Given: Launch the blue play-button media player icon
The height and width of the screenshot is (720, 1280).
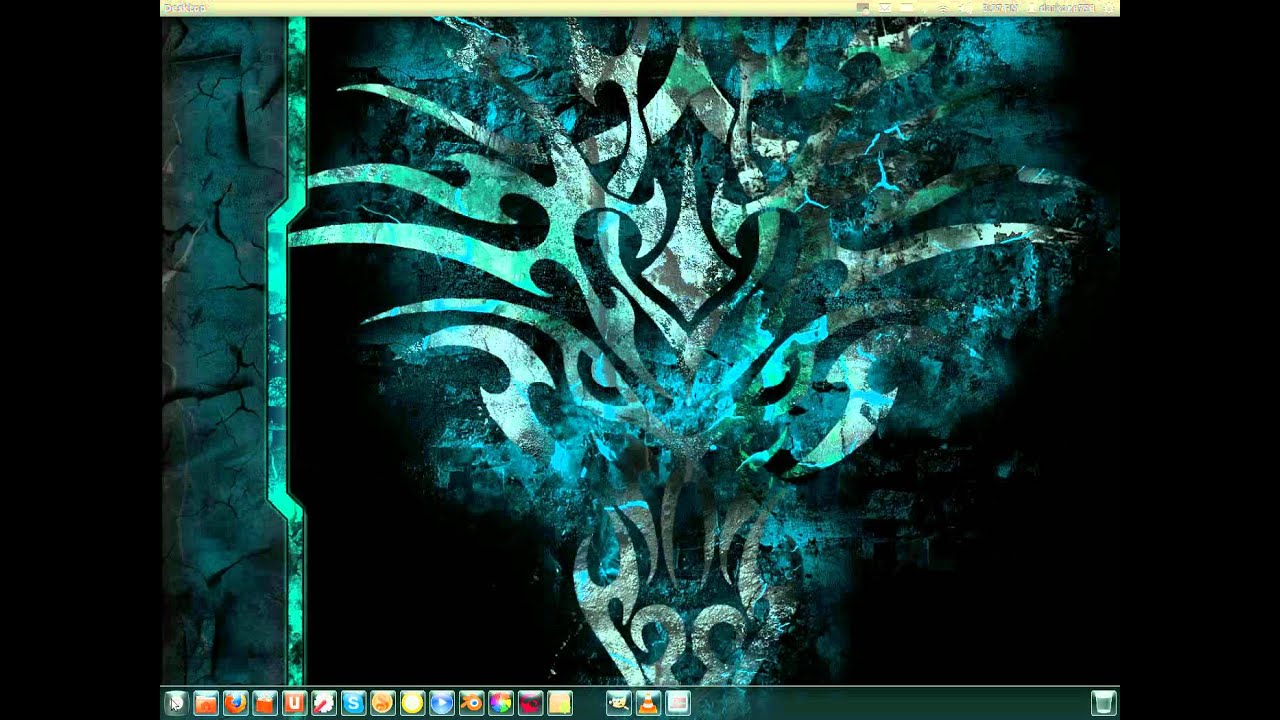Looking at the screenshot, I should [x=441, y=703].
